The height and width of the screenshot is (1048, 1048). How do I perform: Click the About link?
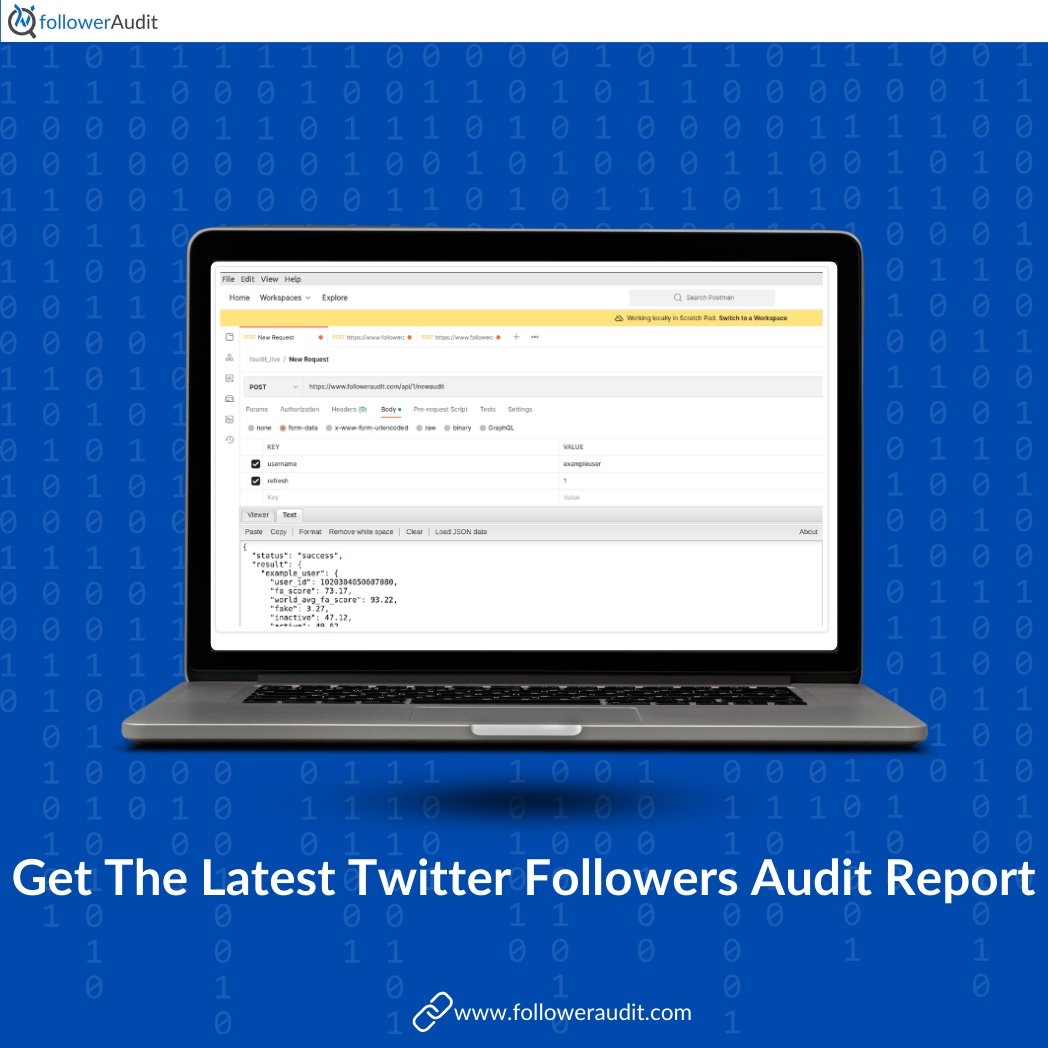click(808, 531)
